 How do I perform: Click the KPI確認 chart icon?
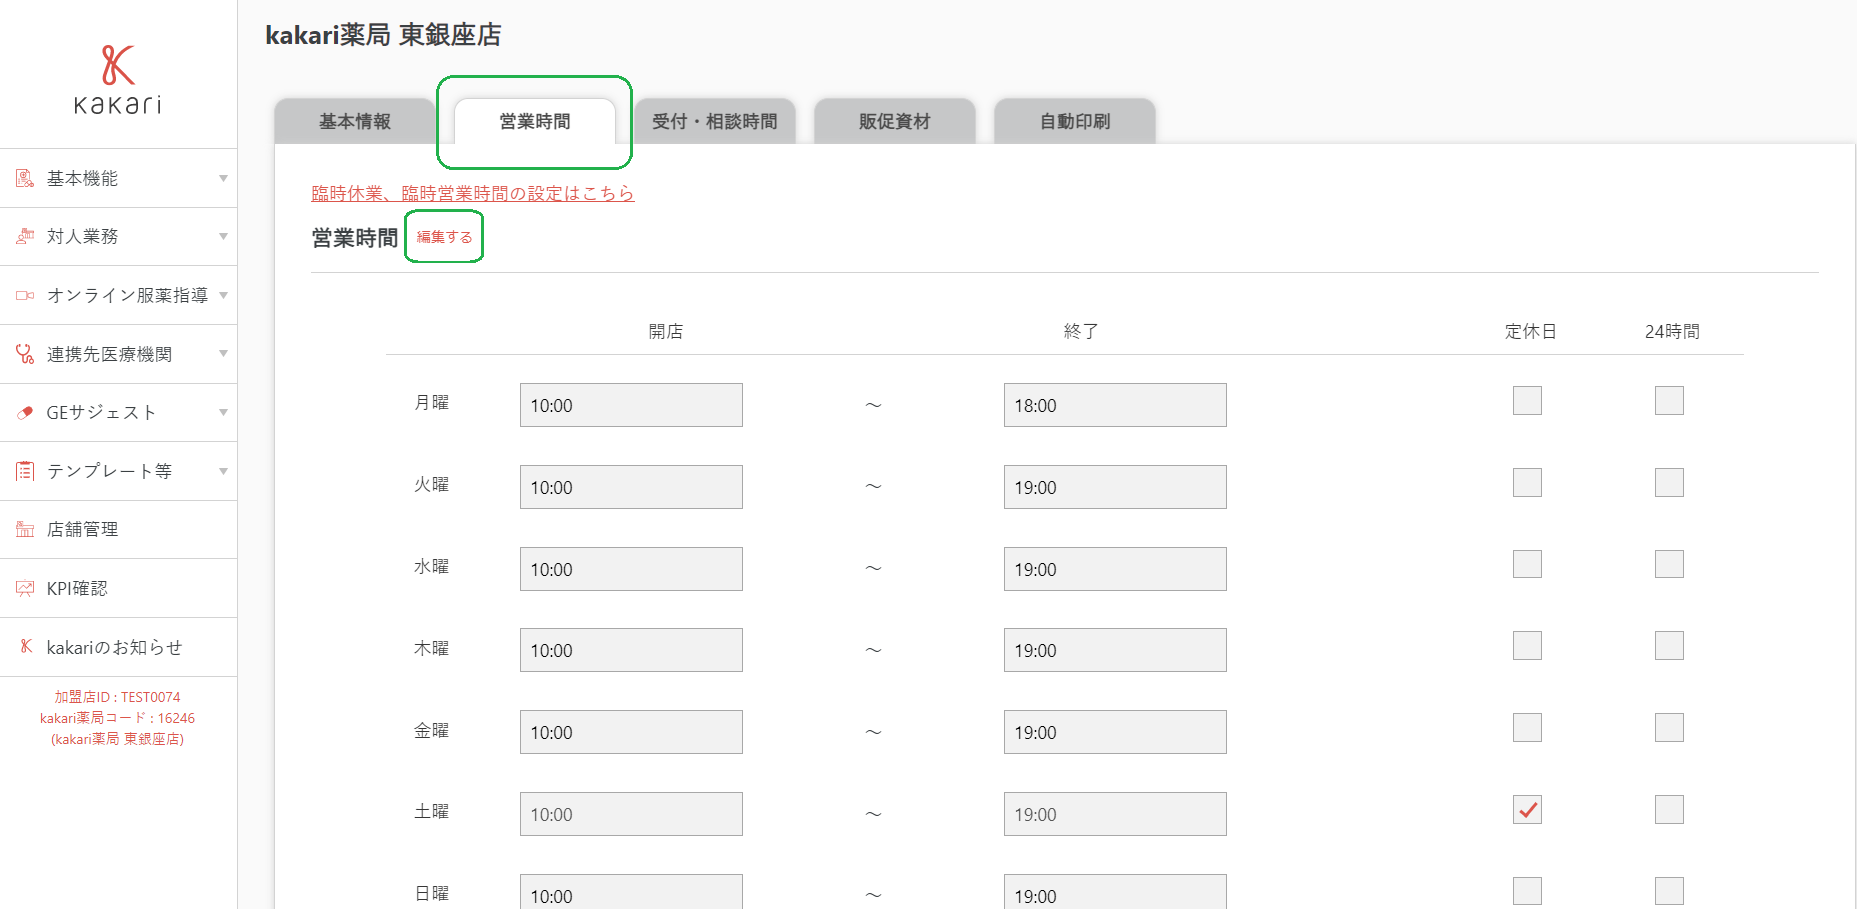pyautogui.click(x=25, y=588)
